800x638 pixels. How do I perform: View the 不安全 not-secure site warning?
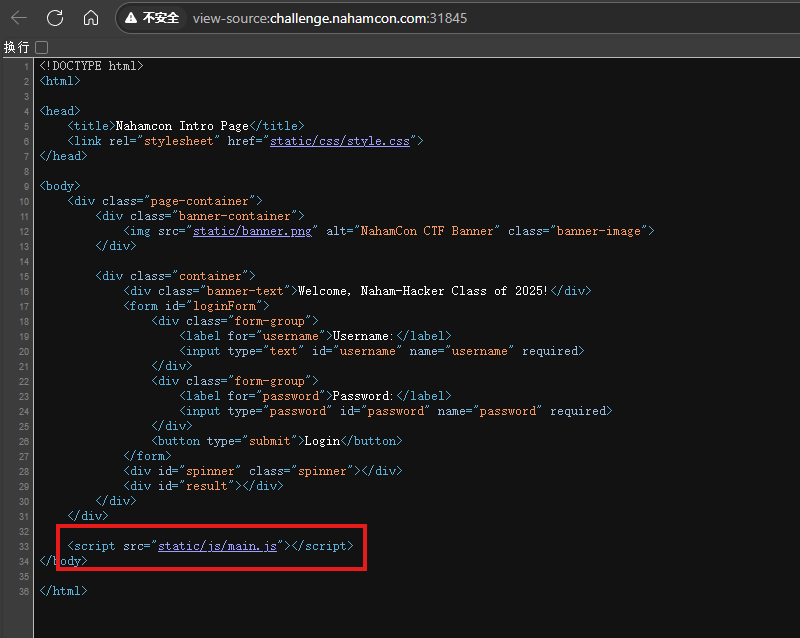coord(153,18)
